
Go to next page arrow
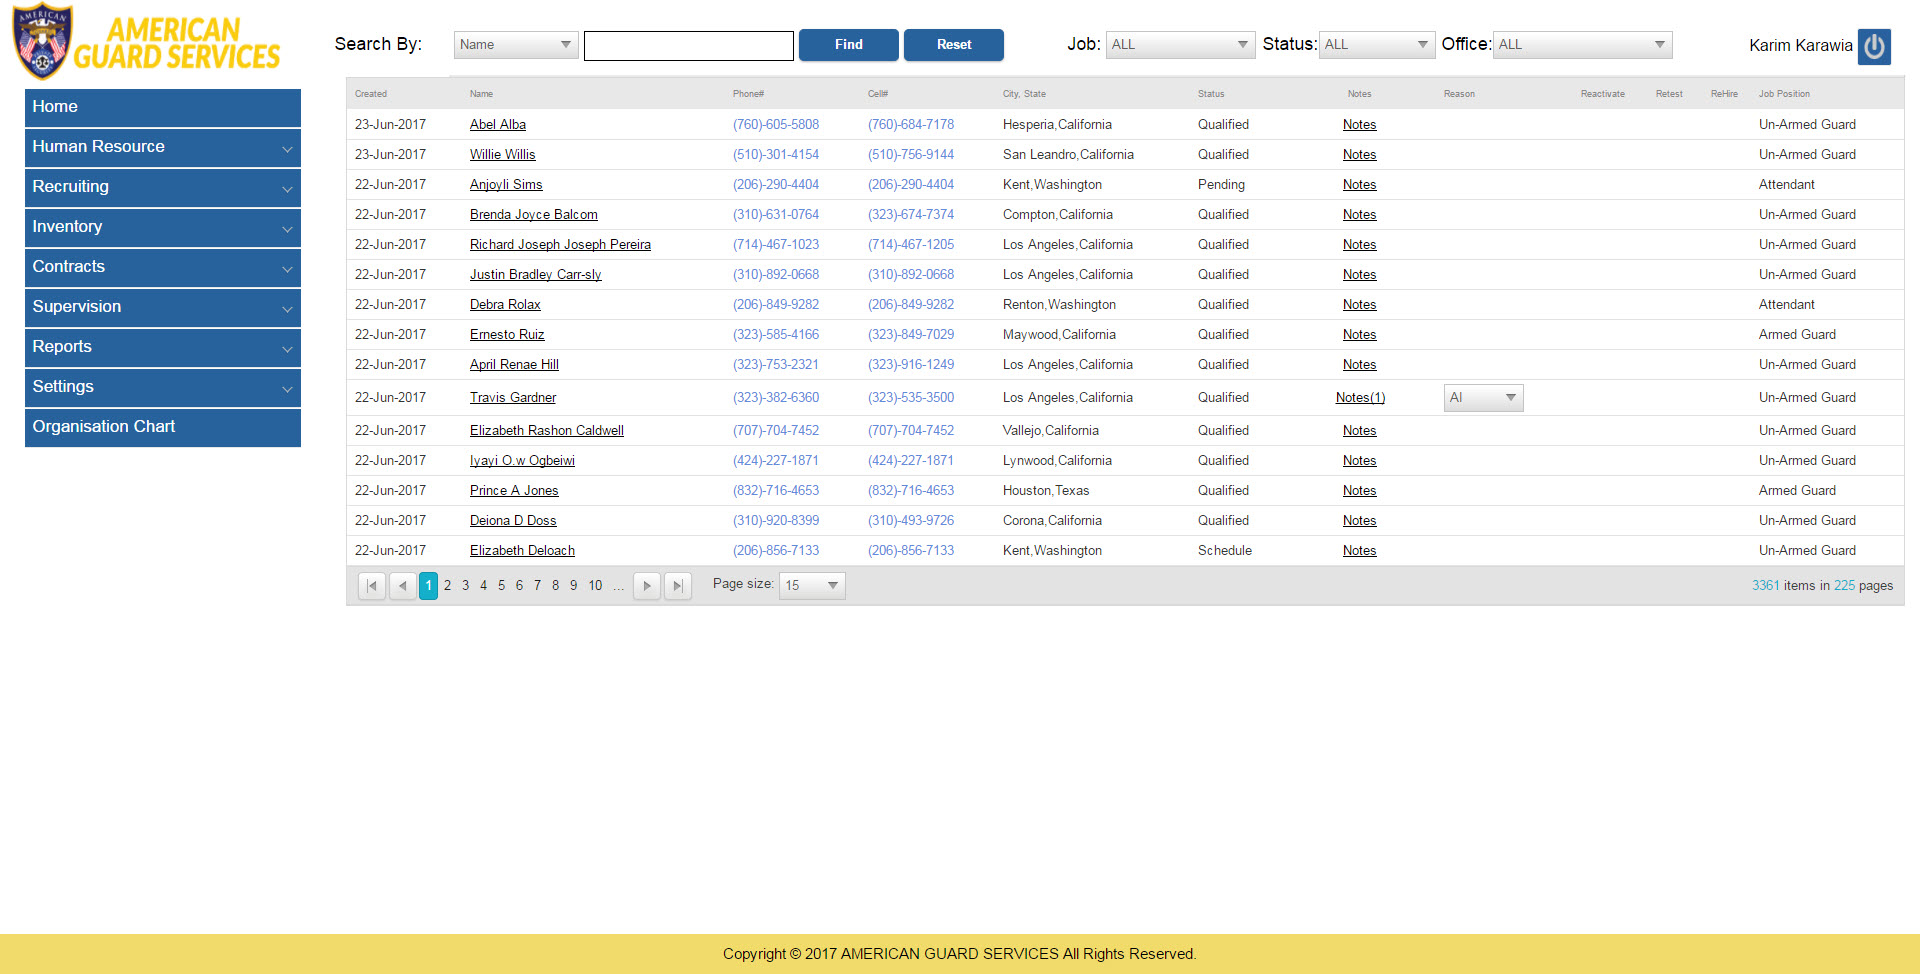pyautogui.click(x=647, y=586)
